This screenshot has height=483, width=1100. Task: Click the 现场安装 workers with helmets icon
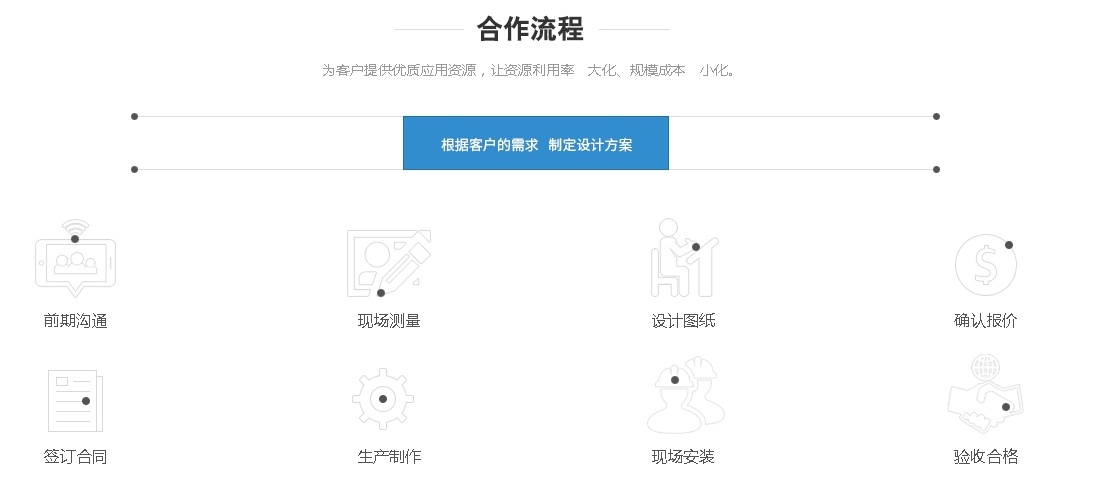click(x=685, y=395)
